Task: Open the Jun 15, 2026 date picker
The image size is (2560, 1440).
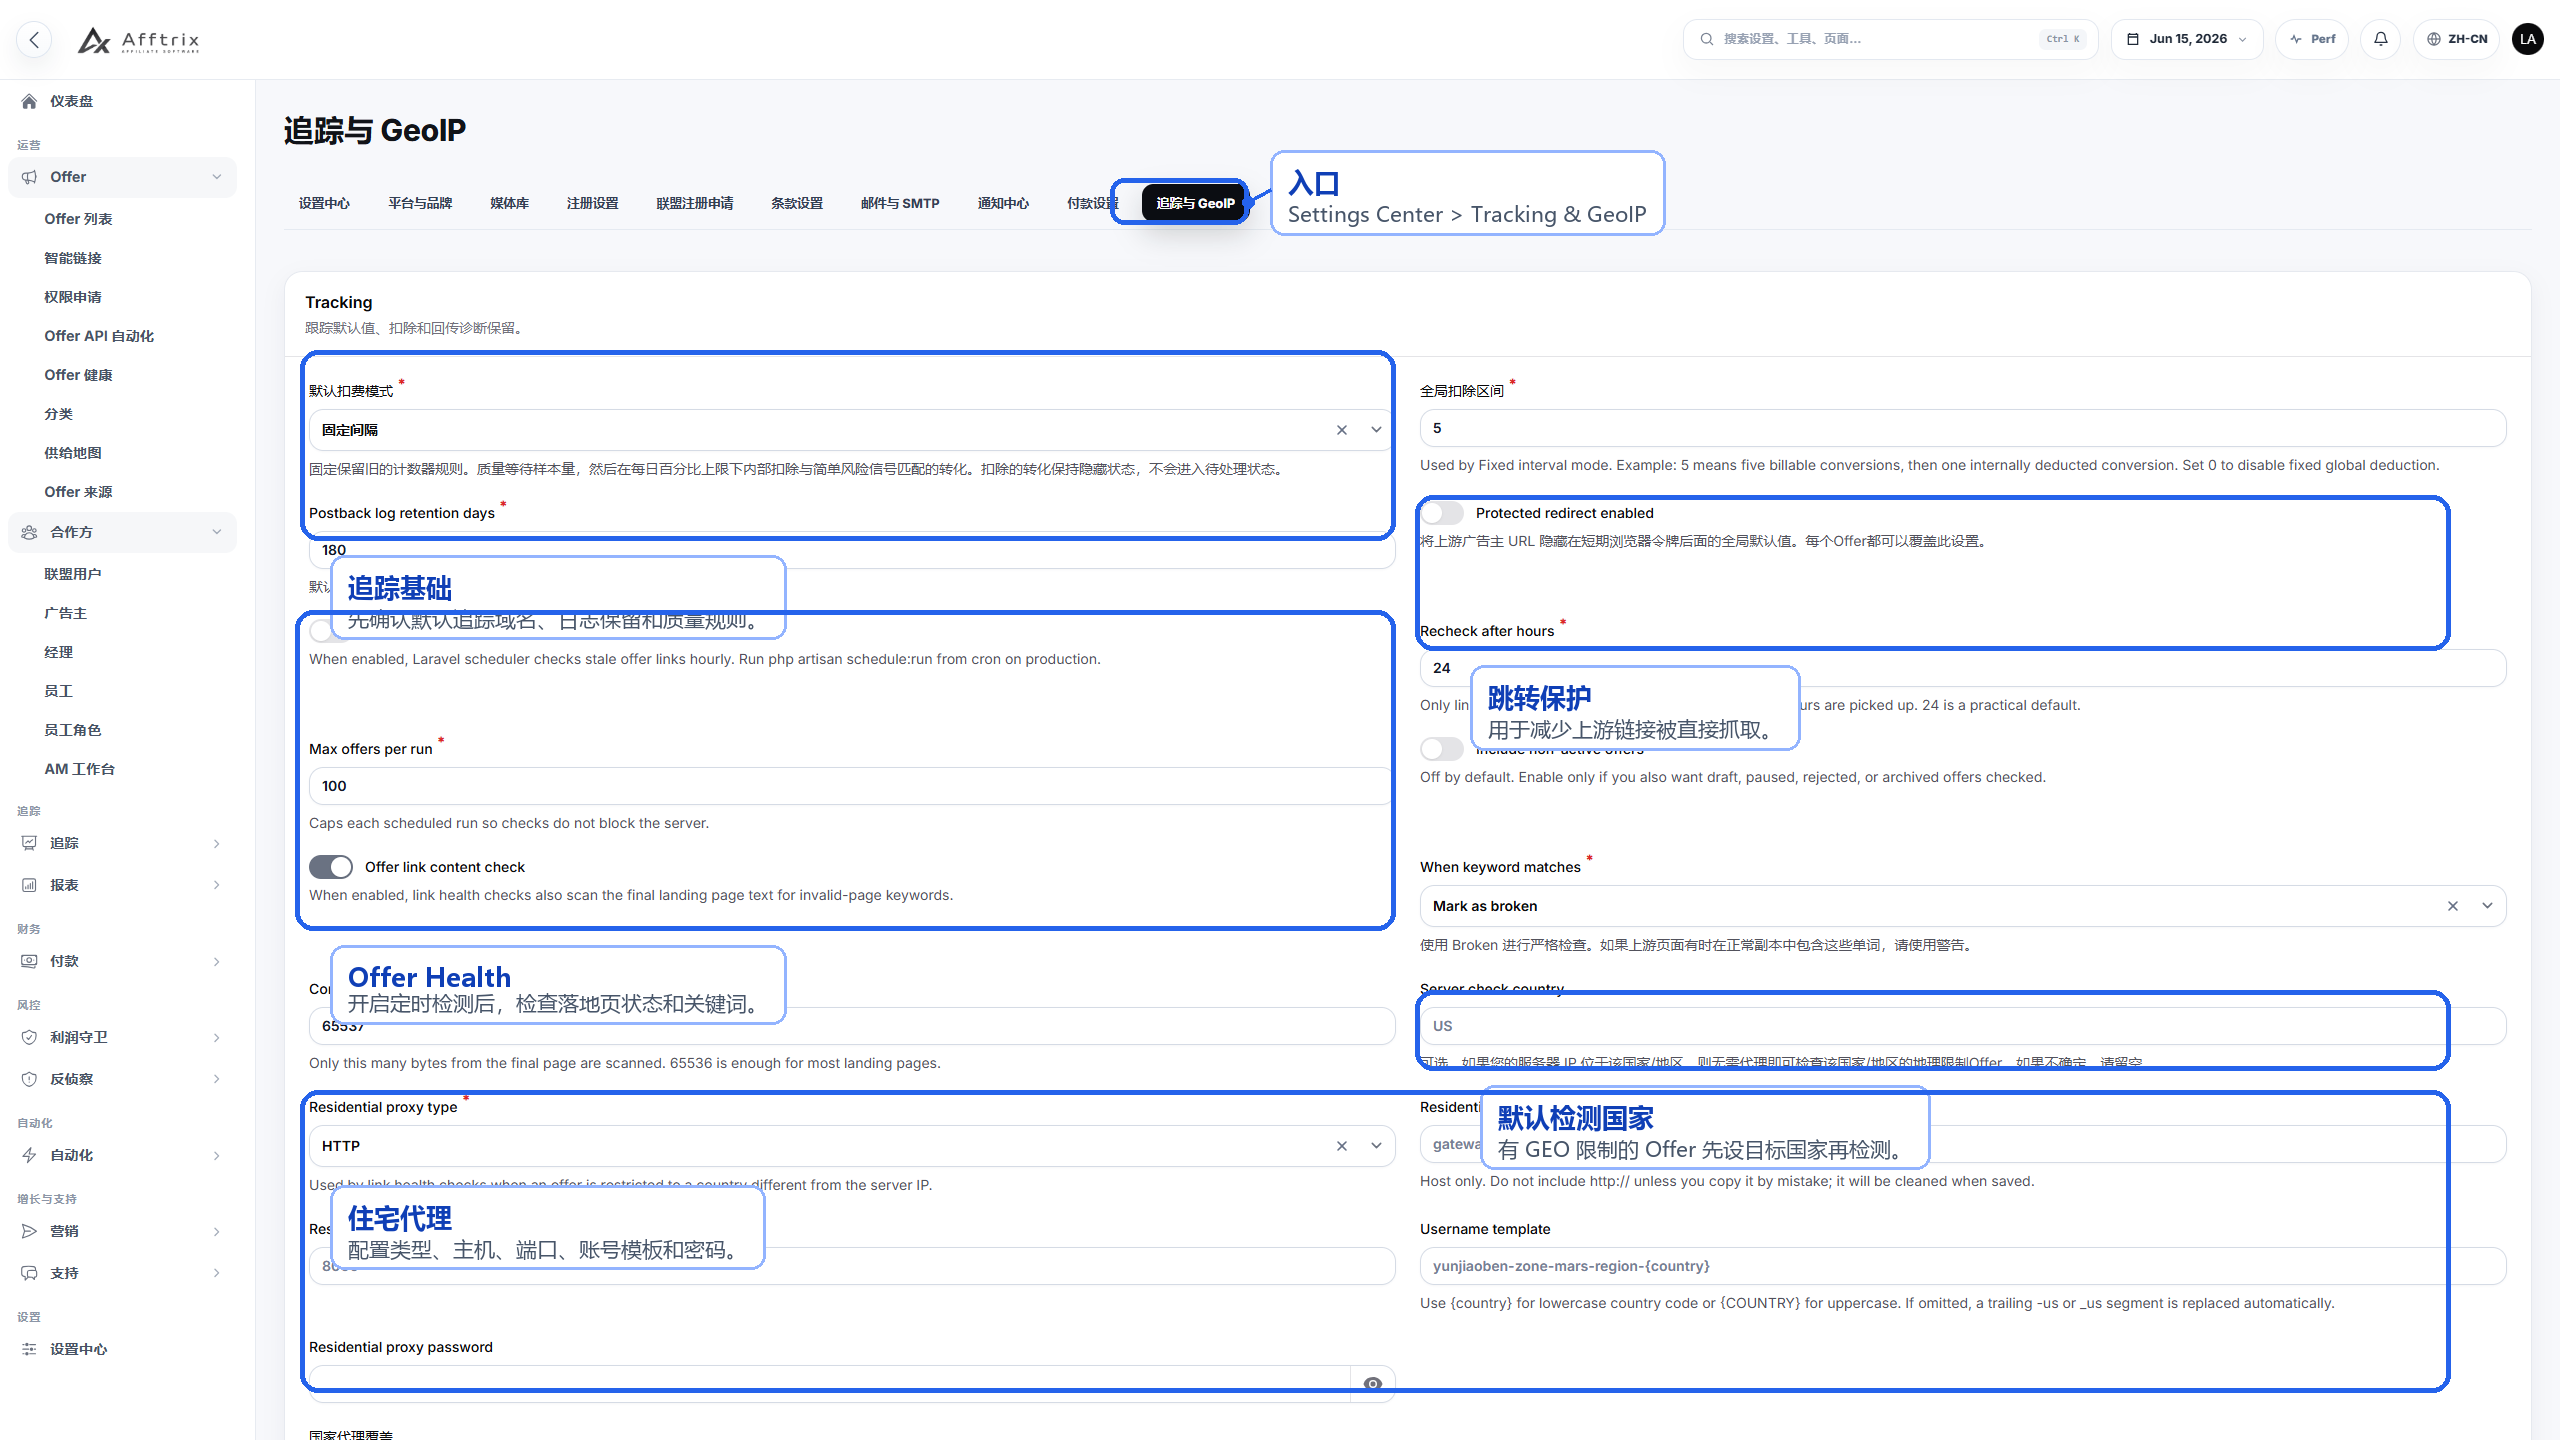Action: click(2187, 39)
